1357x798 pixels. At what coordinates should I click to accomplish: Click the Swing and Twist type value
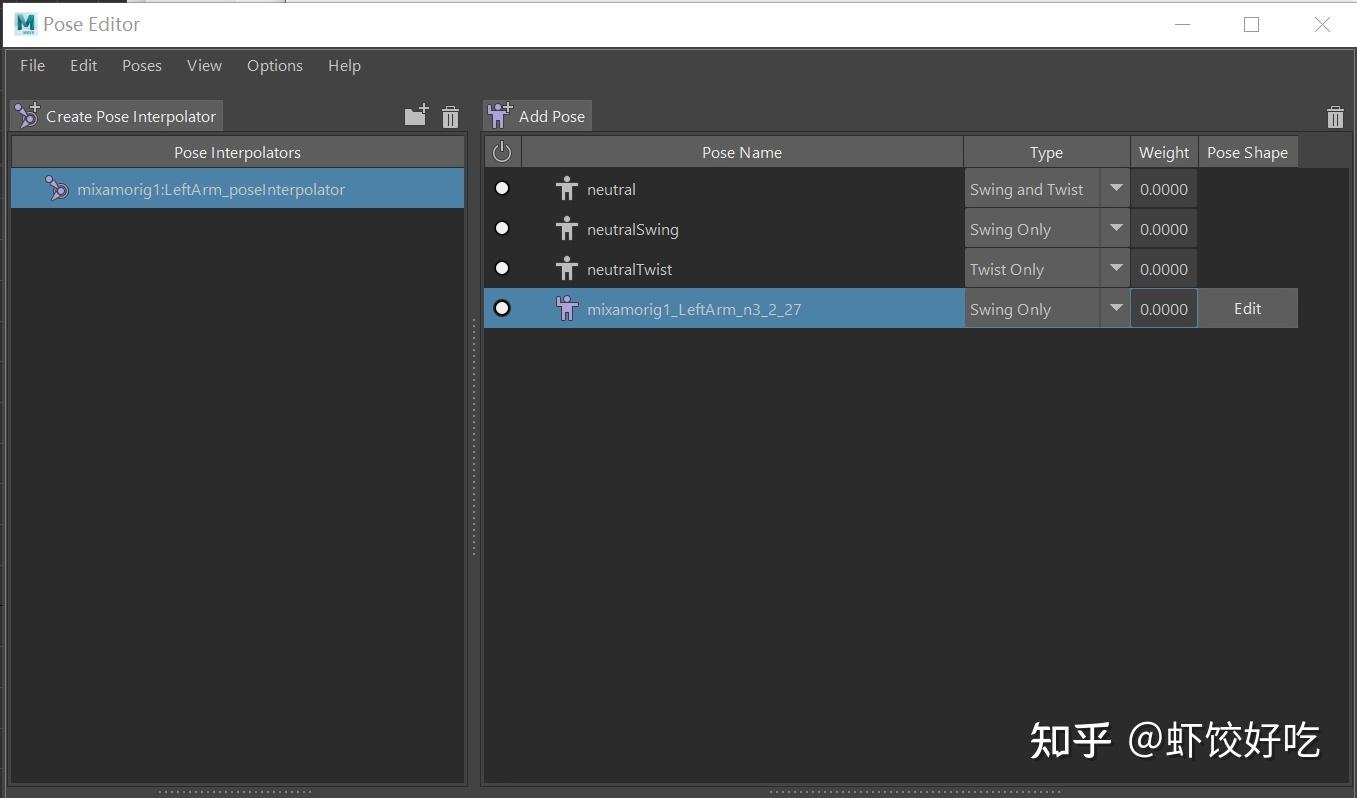pos(1027,189)
